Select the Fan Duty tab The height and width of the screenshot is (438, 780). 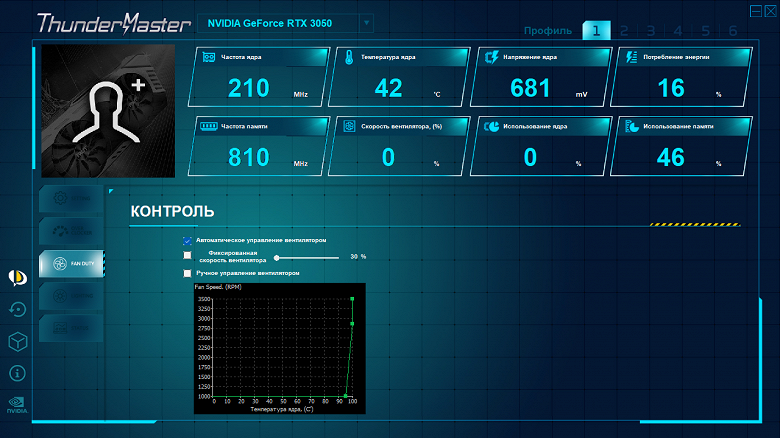click(x=71, y=263)
